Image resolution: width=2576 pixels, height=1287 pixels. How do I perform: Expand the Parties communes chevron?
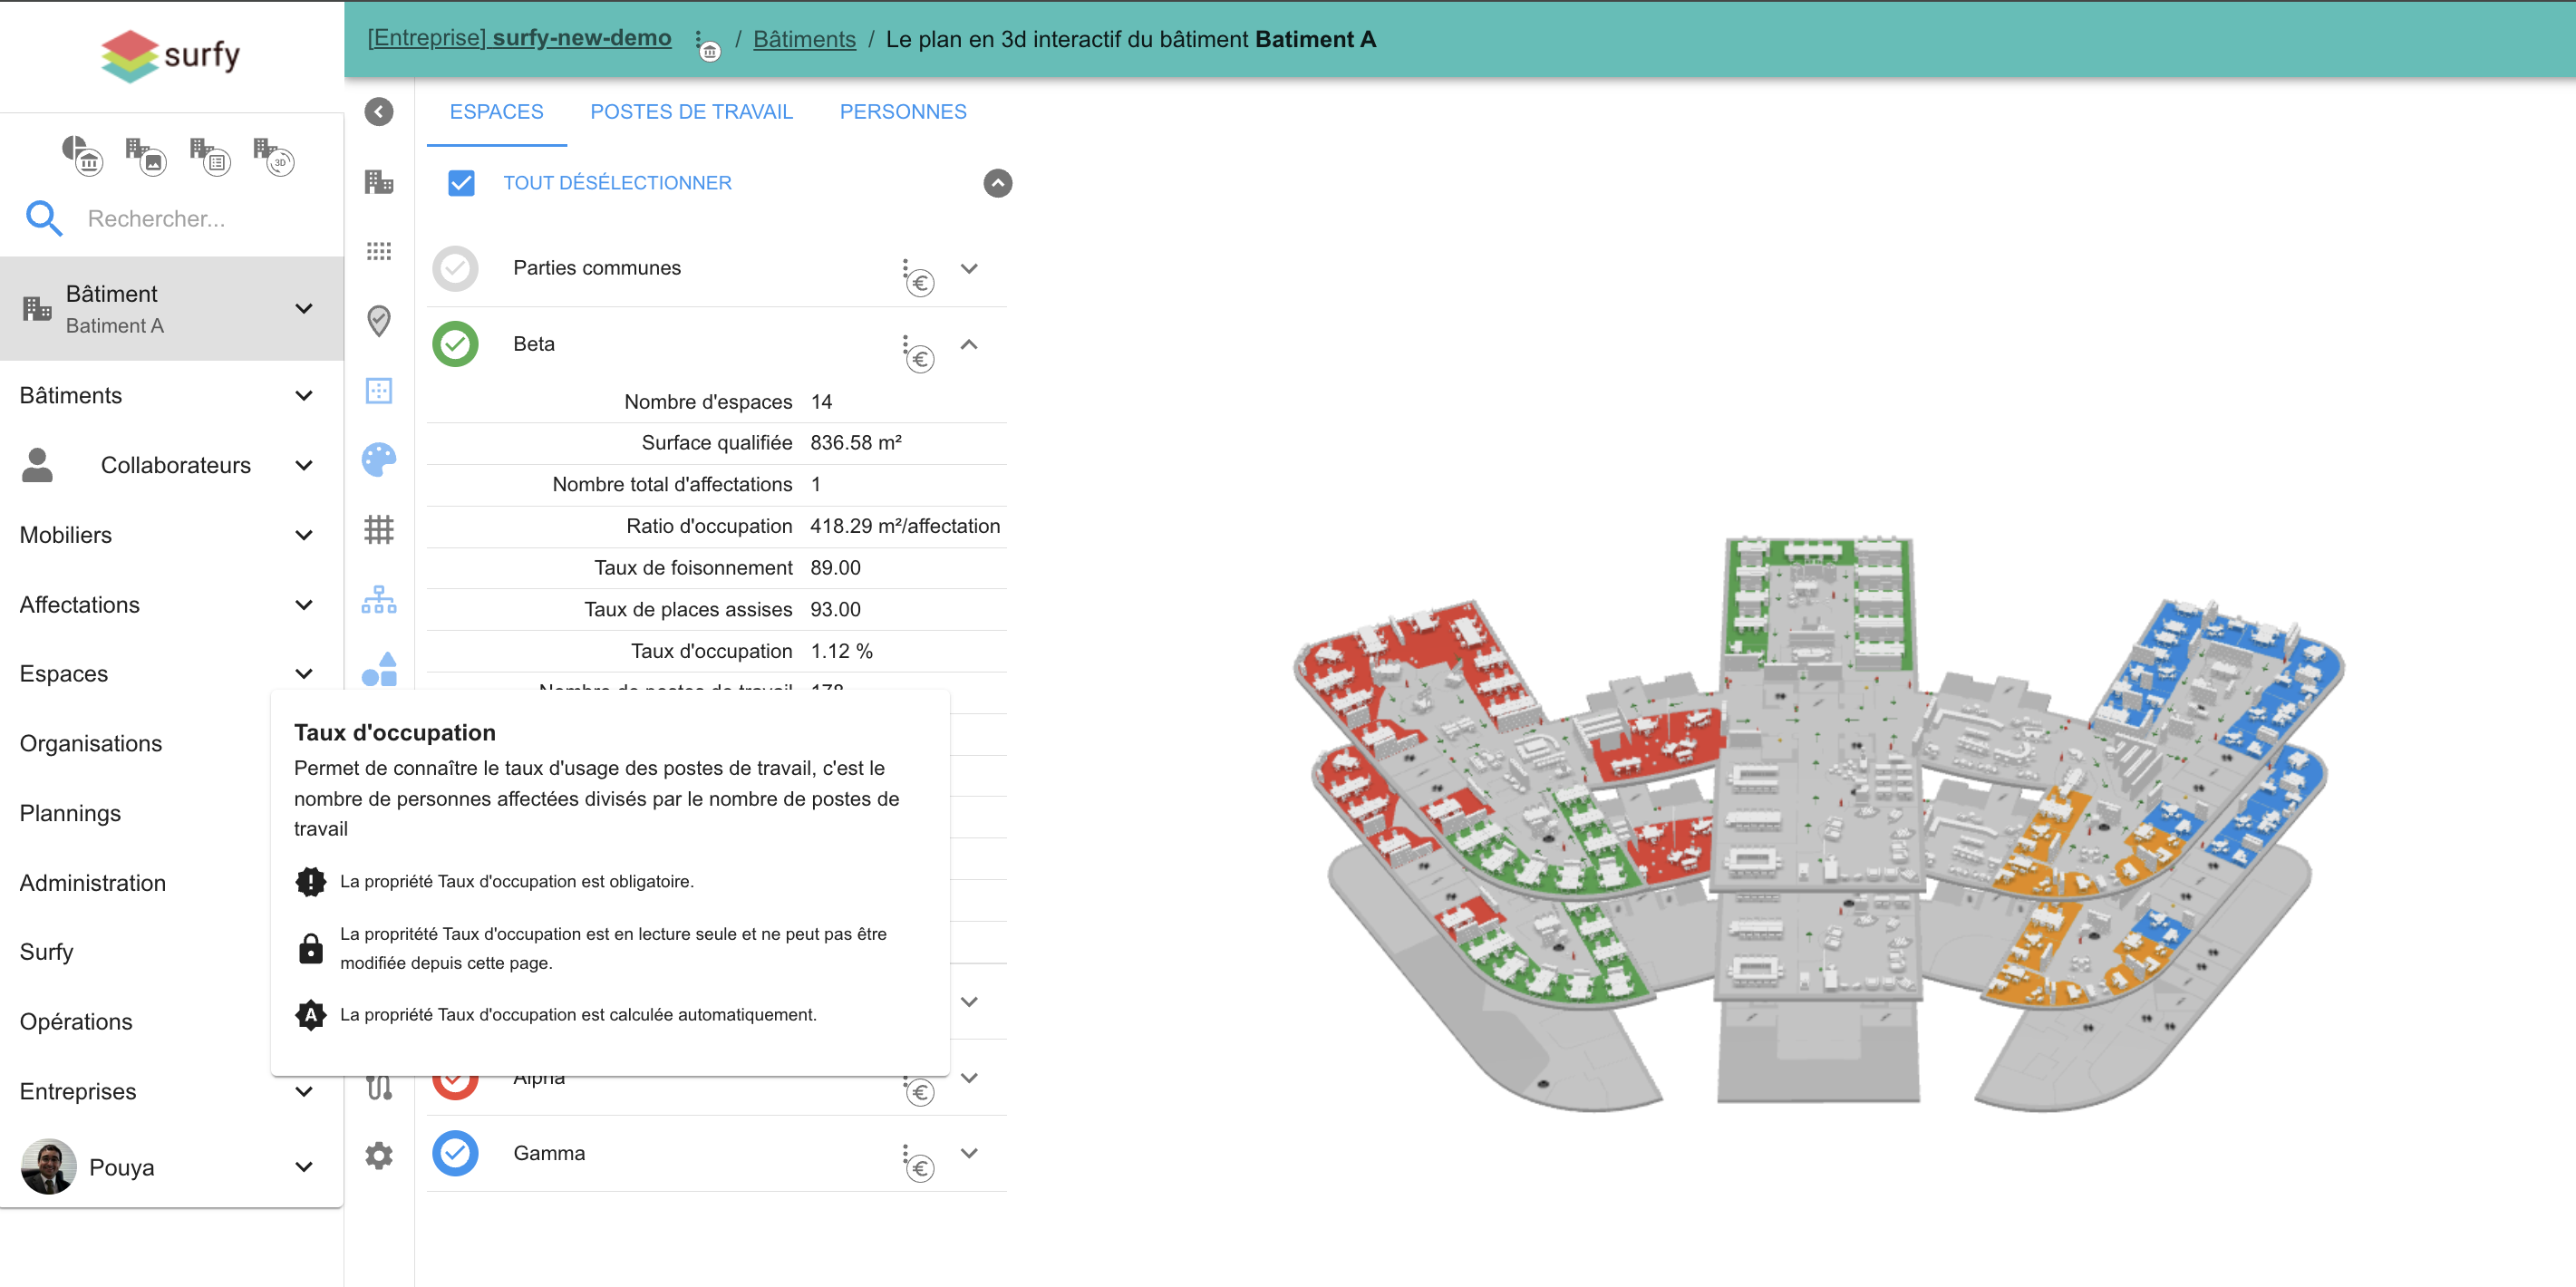click(x=968, y=268)
